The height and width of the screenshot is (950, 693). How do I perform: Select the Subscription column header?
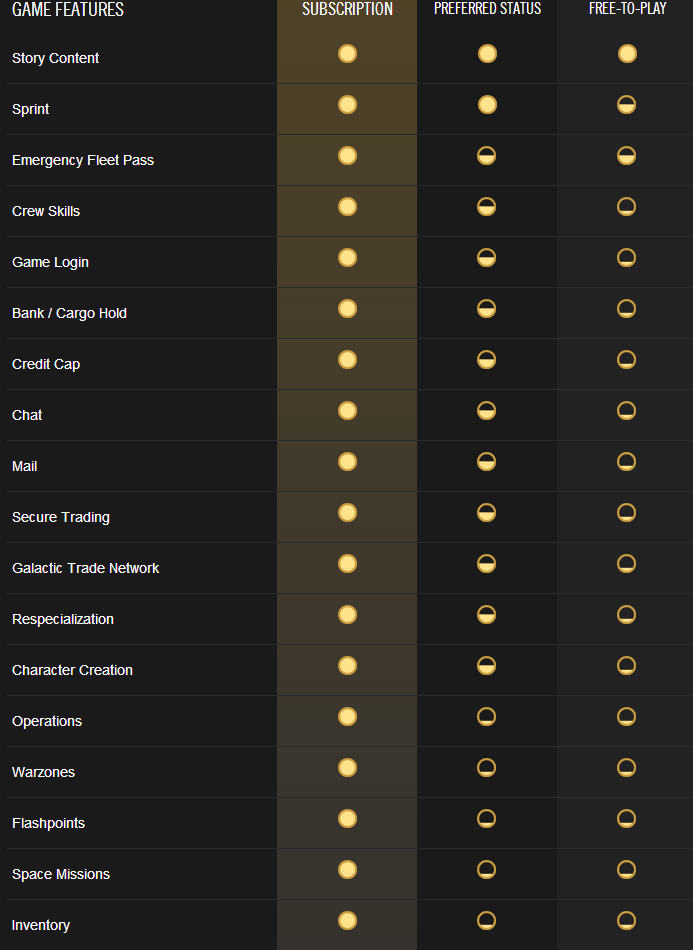[347, 8]
